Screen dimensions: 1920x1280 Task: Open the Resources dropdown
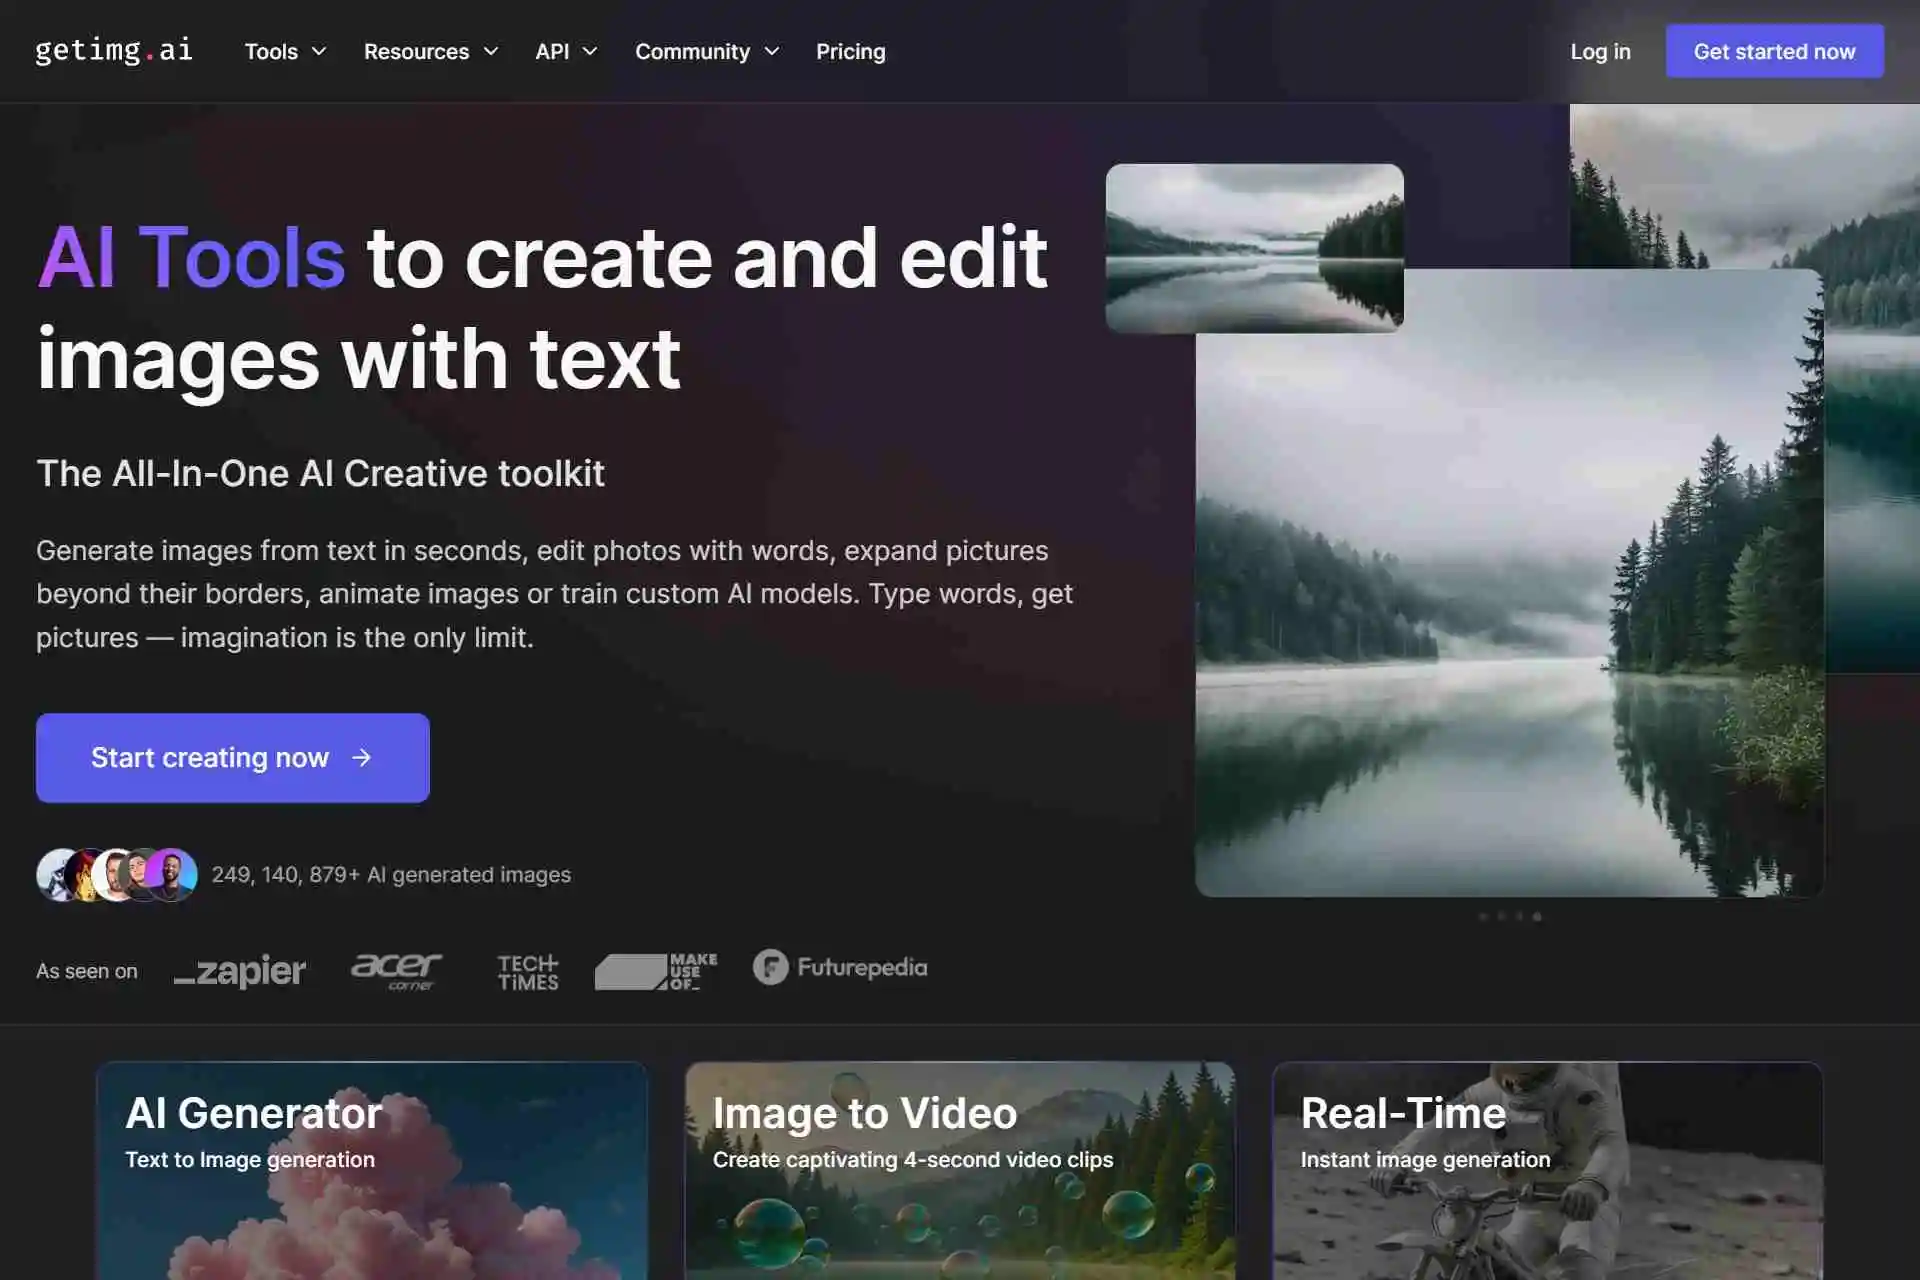[430, 51]
